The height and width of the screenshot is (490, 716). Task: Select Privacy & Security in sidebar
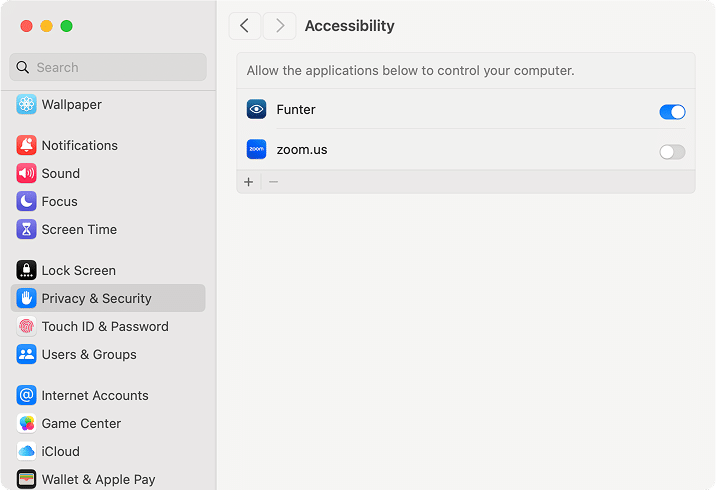point(108,298)
